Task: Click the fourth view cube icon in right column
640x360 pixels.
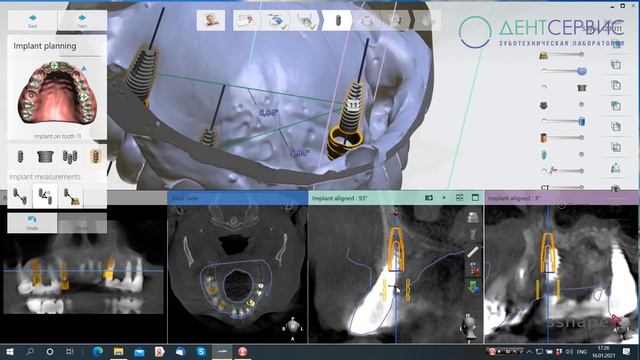Action: pos(616,106)
